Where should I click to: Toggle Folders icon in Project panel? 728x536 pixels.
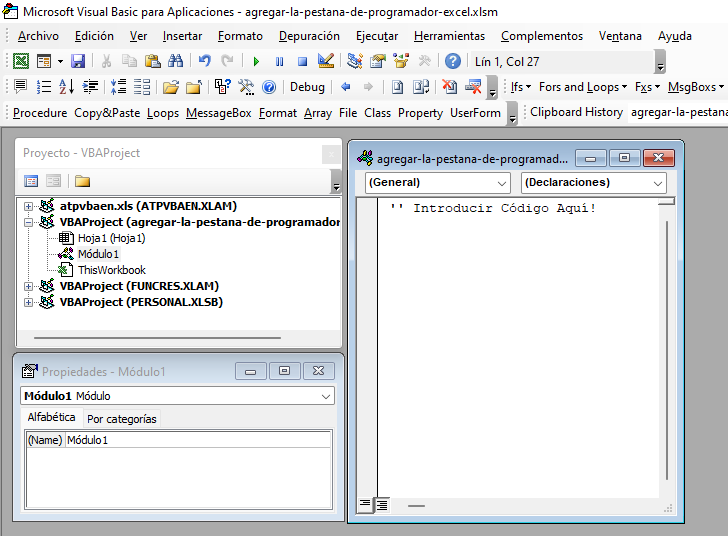pos(82,181)
